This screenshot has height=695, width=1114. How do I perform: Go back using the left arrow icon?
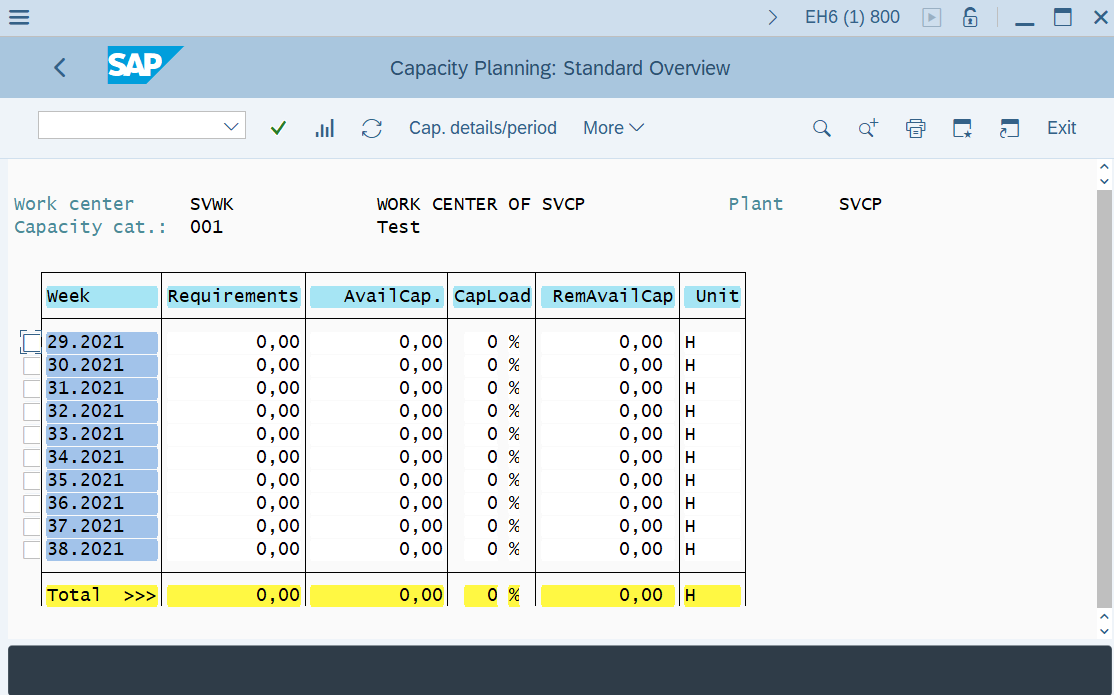click(x=59, y=67)
